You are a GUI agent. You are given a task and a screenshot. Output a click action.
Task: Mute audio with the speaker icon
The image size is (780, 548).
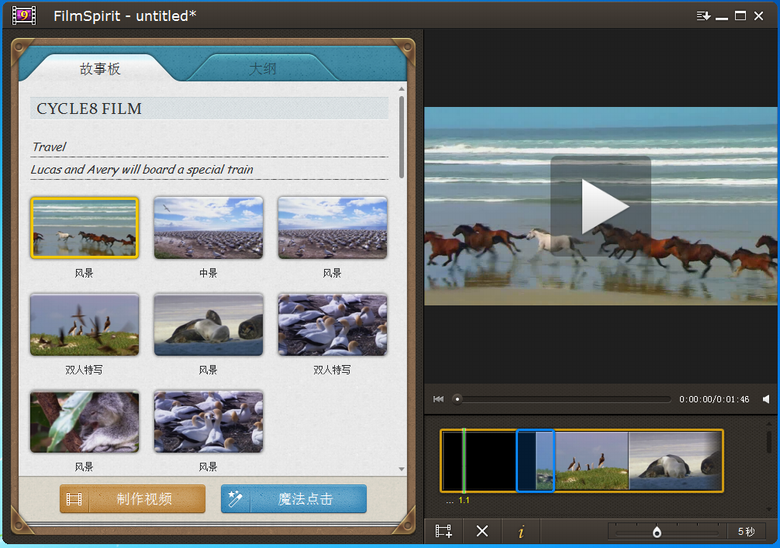point(766,399)
